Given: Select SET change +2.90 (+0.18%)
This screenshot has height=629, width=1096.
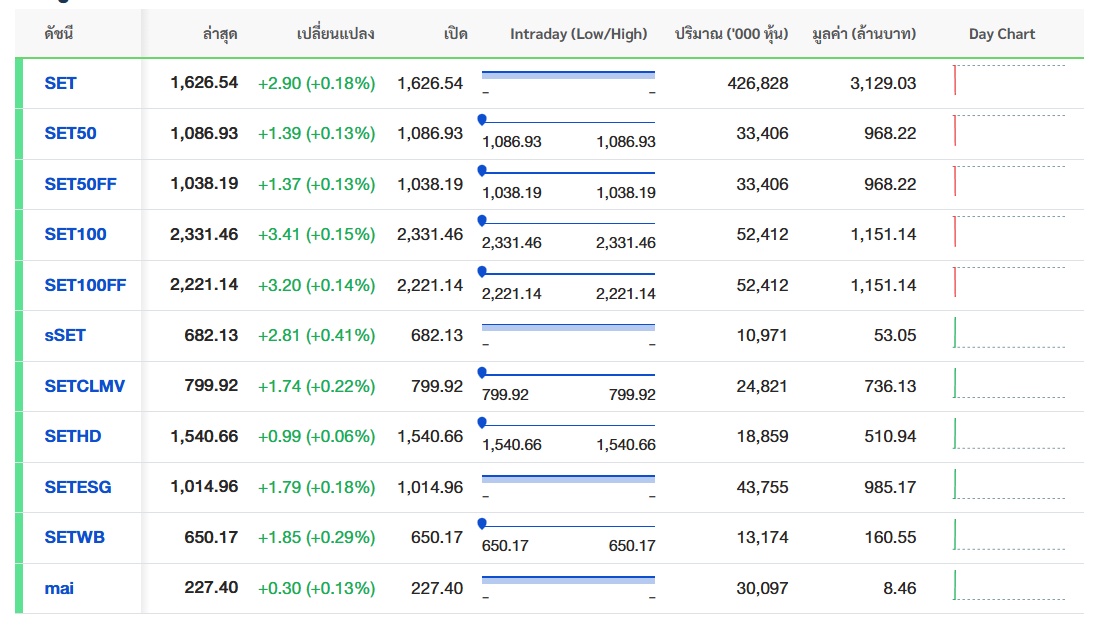Looking at the screenshot, I should 317,83.
